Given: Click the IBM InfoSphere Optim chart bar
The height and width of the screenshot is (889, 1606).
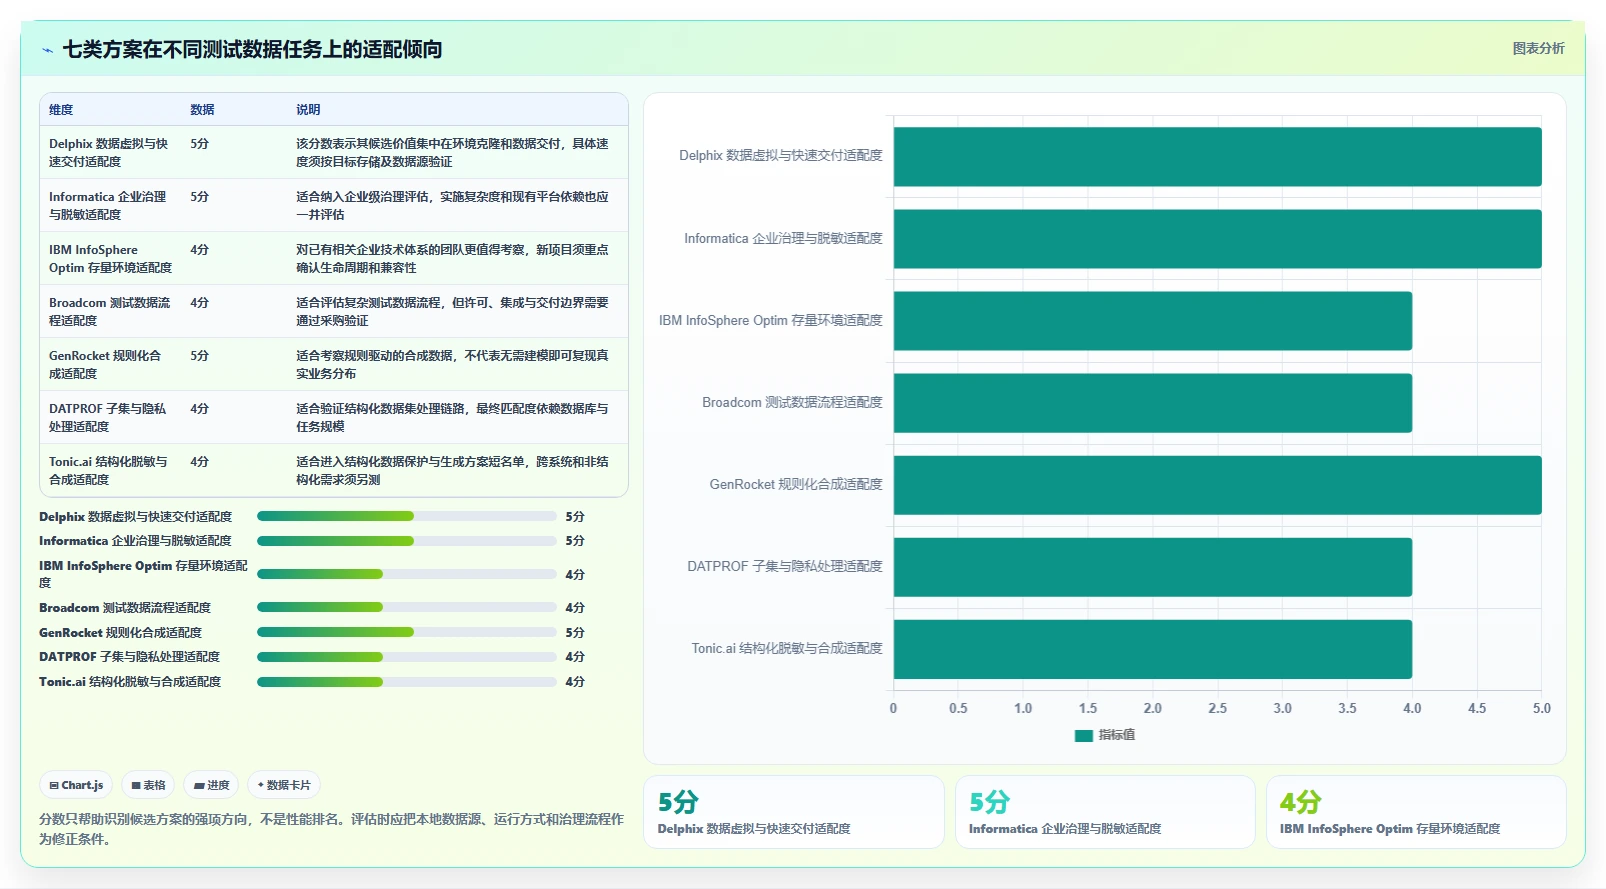Looking at the screenshot, I should (1153, 321).
